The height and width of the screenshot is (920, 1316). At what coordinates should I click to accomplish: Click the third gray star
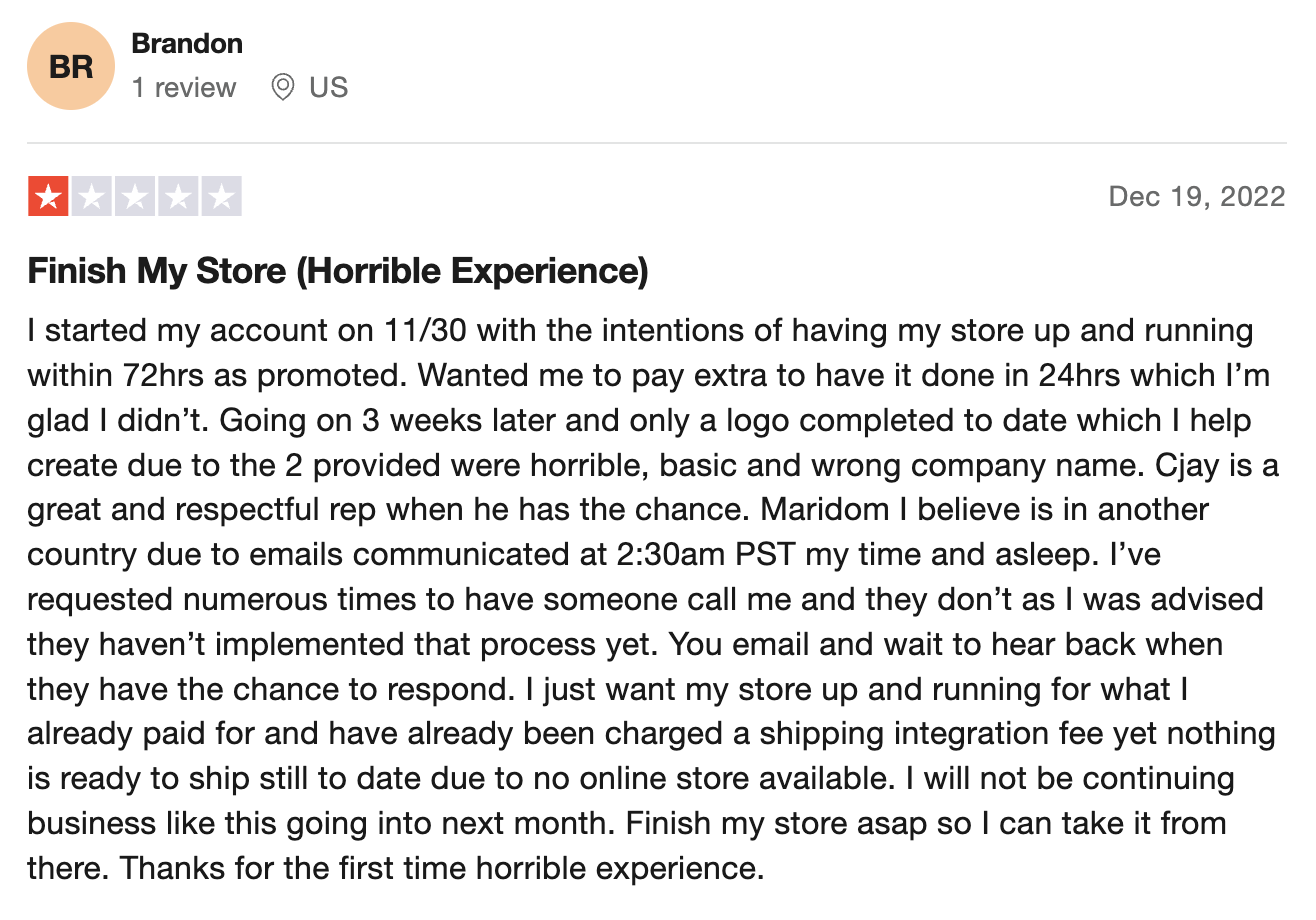(135, 197)
